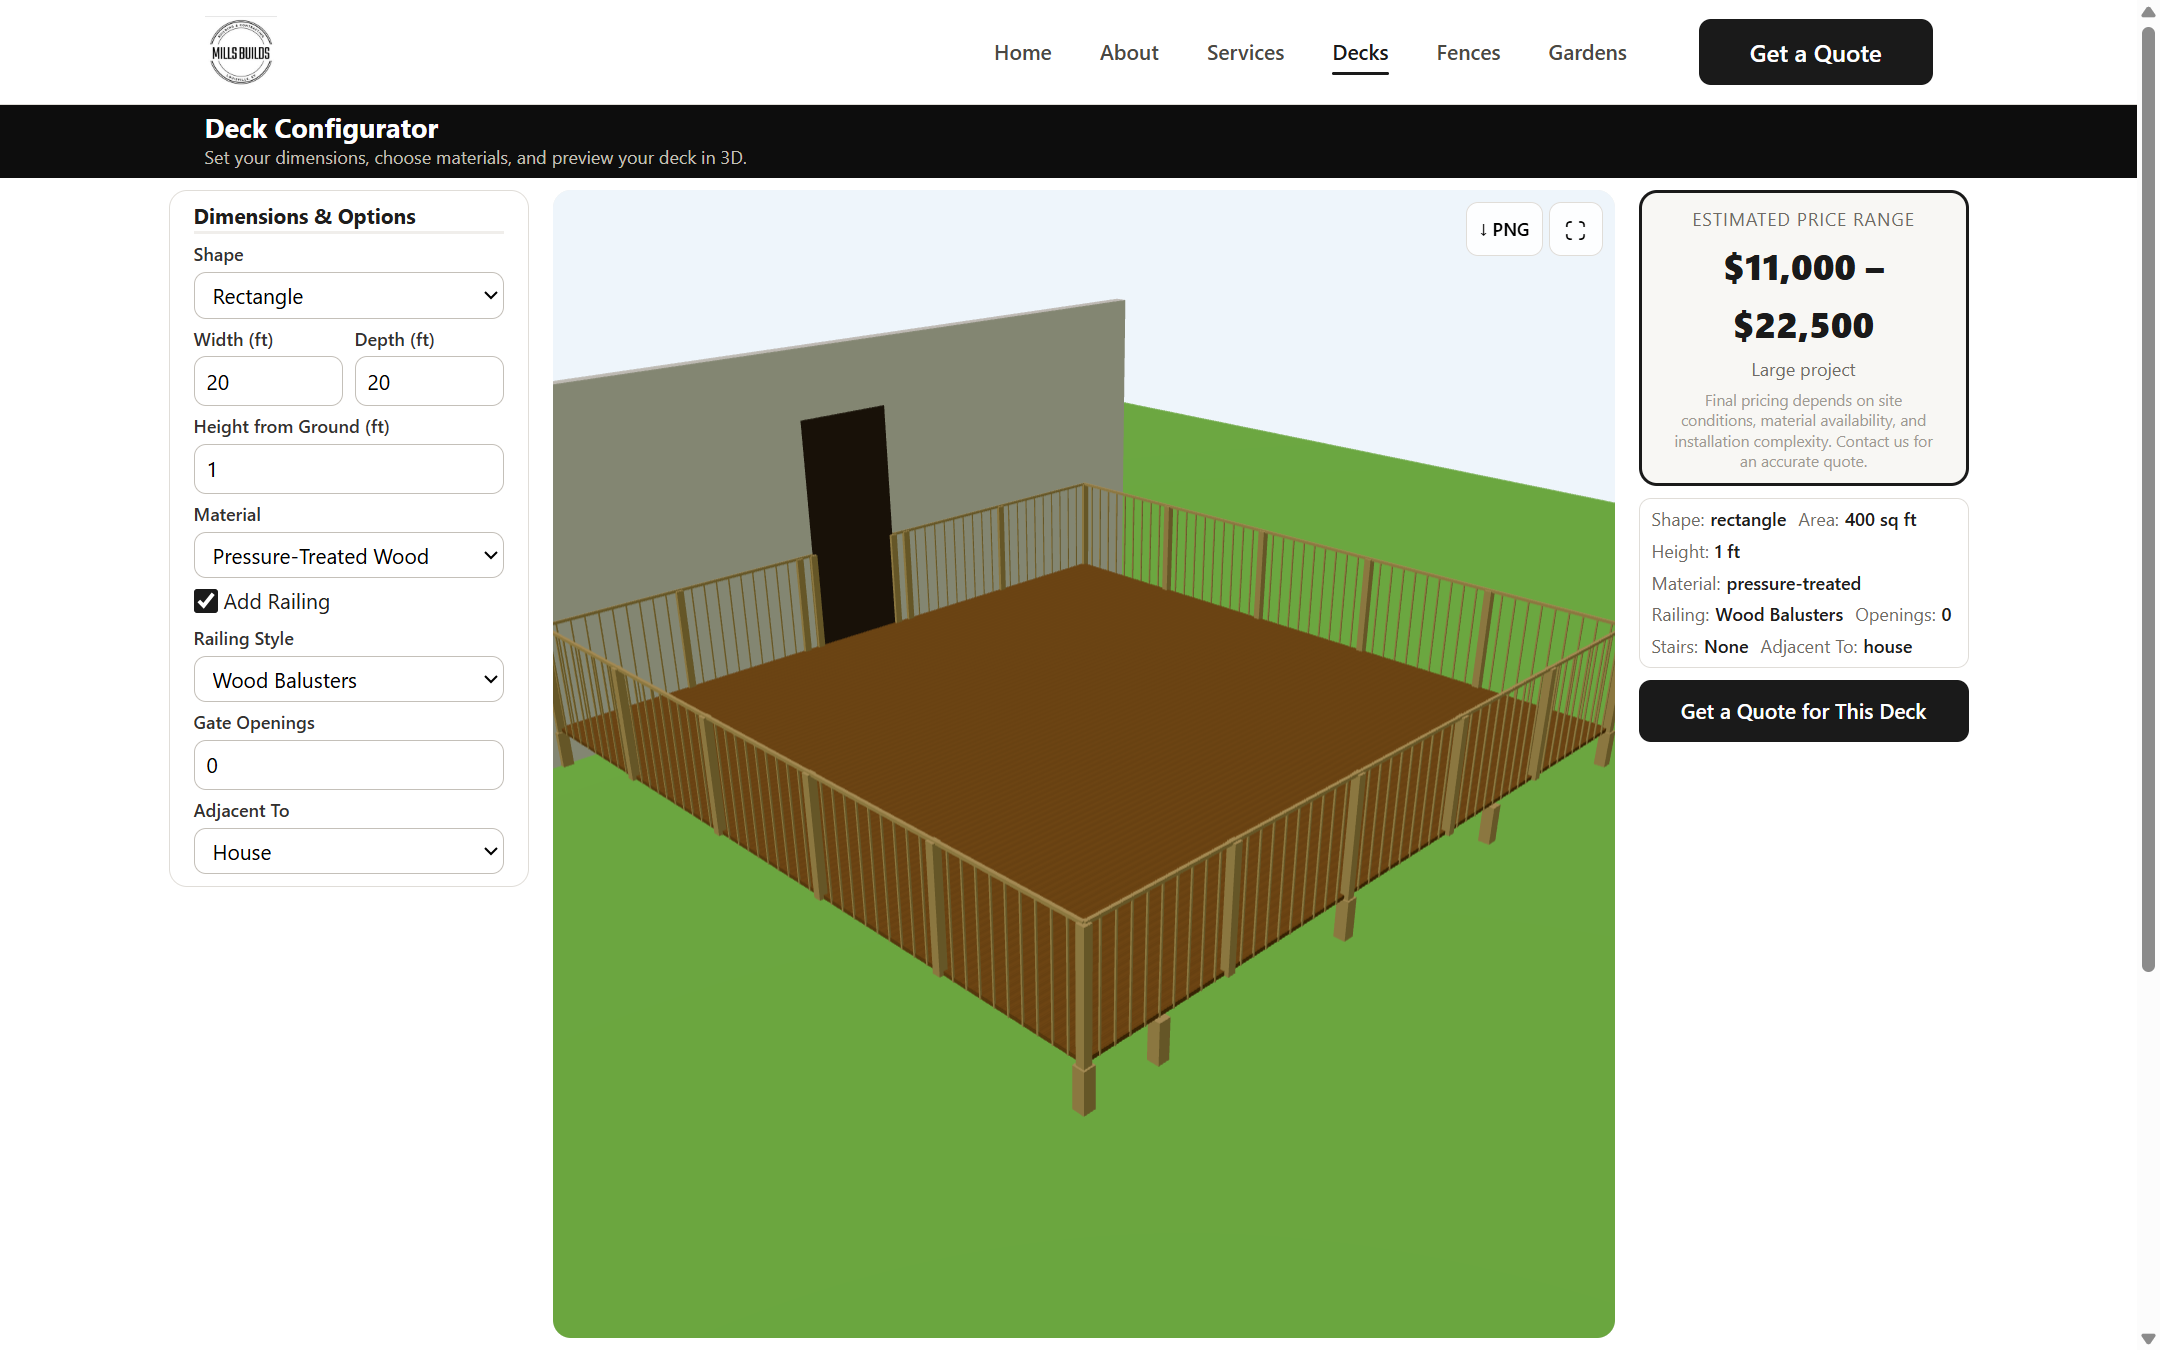Focus the Gate Openings input field
This screenshot has width=2160, height=1350.
(349, 765)
